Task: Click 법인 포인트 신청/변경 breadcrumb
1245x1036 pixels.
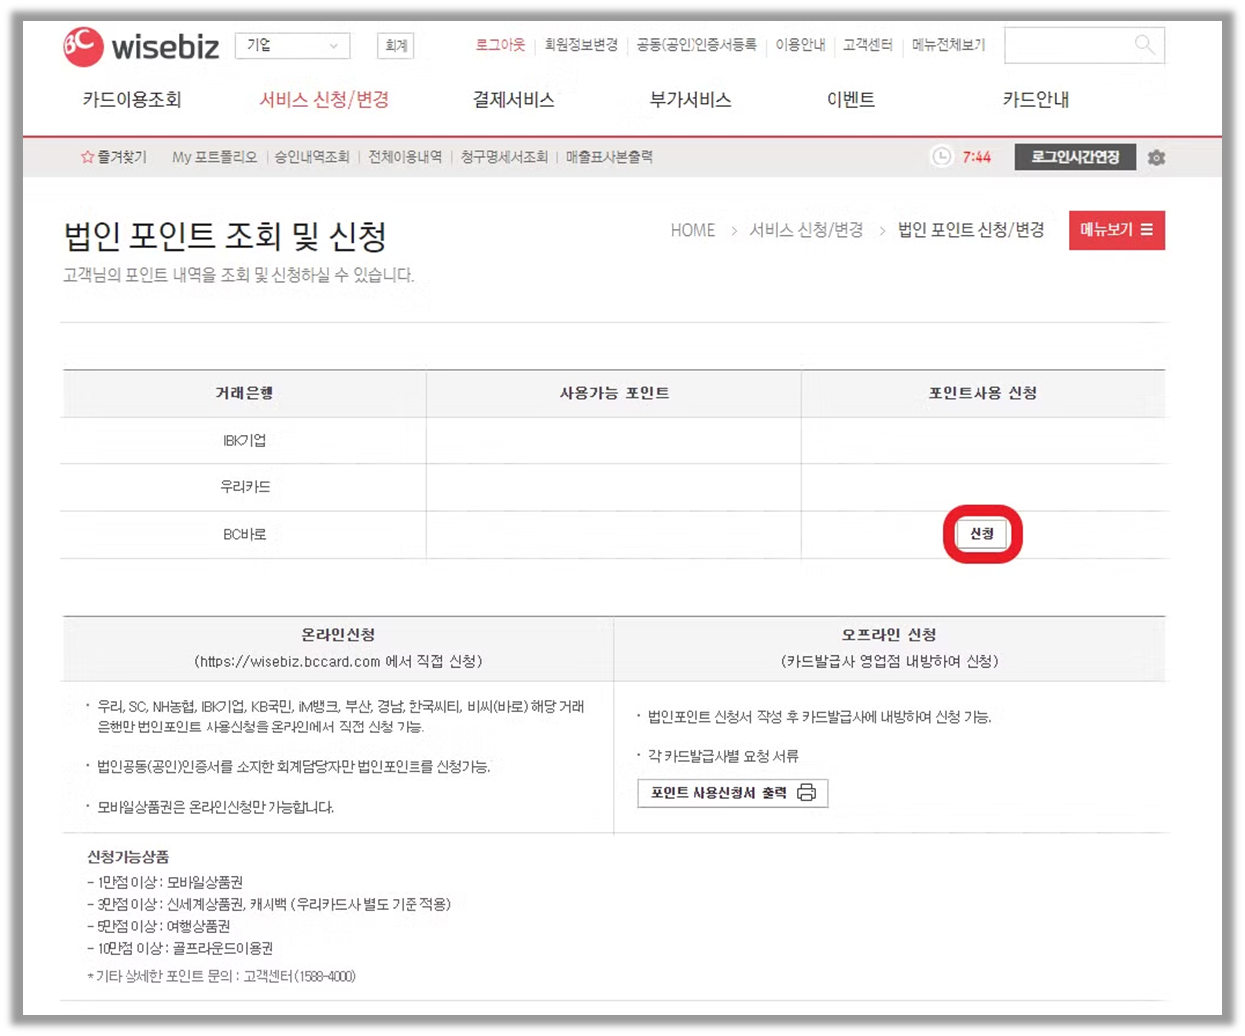Action: point(971,230)
